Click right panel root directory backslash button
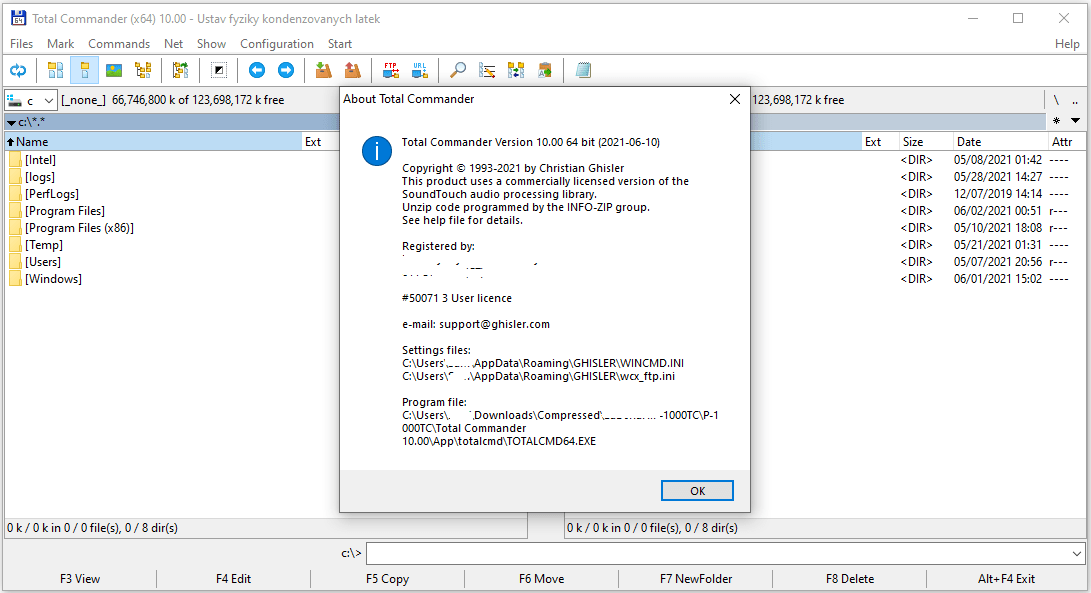The height and width of the screenshot is (593, 1091). point(1056,100)
